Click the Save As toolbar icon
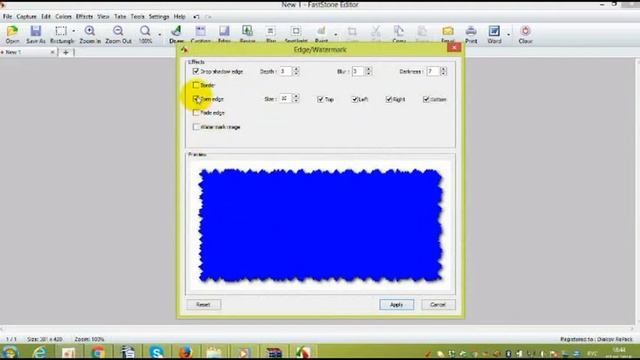The width and height of the screenshot is (640, 360). point(36,34)
